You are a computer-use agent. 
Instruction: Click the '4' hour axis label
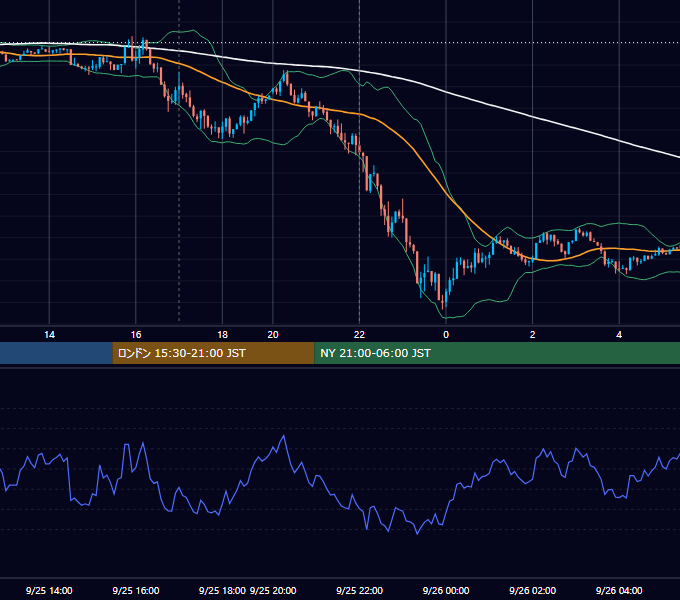(x=619, y=335)
